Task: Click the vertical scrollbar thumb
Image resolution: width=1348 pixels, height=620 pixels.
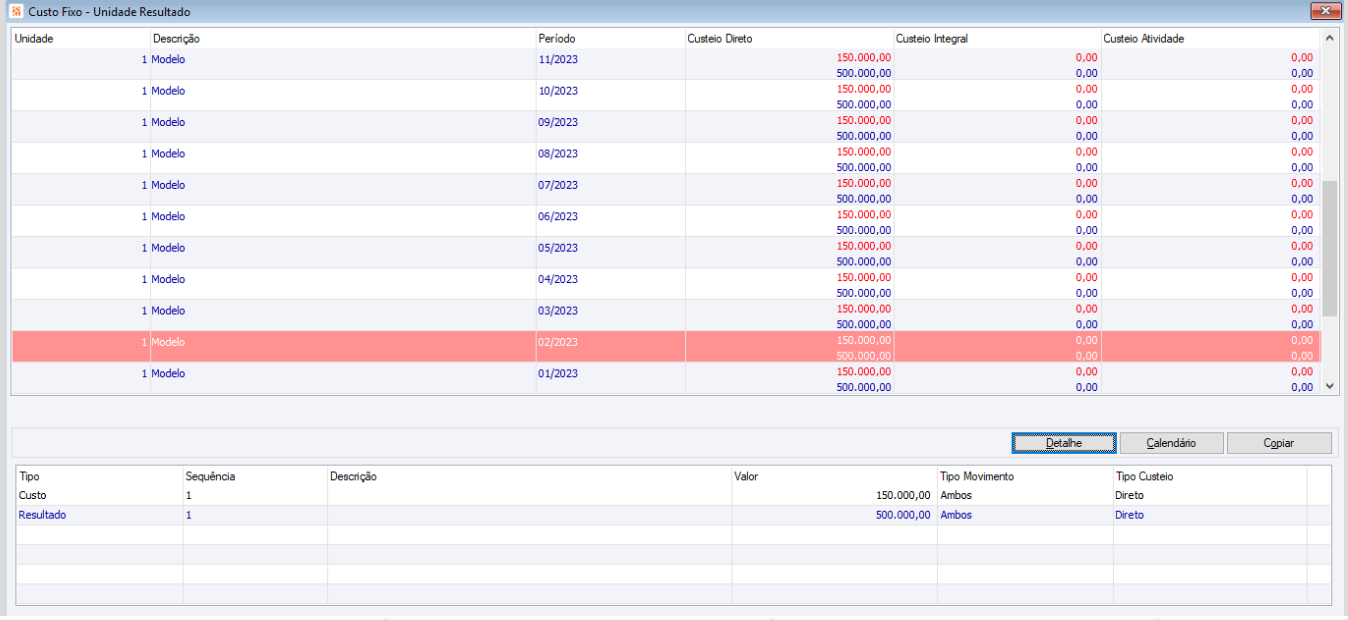Action: (x=1329, y=248)
